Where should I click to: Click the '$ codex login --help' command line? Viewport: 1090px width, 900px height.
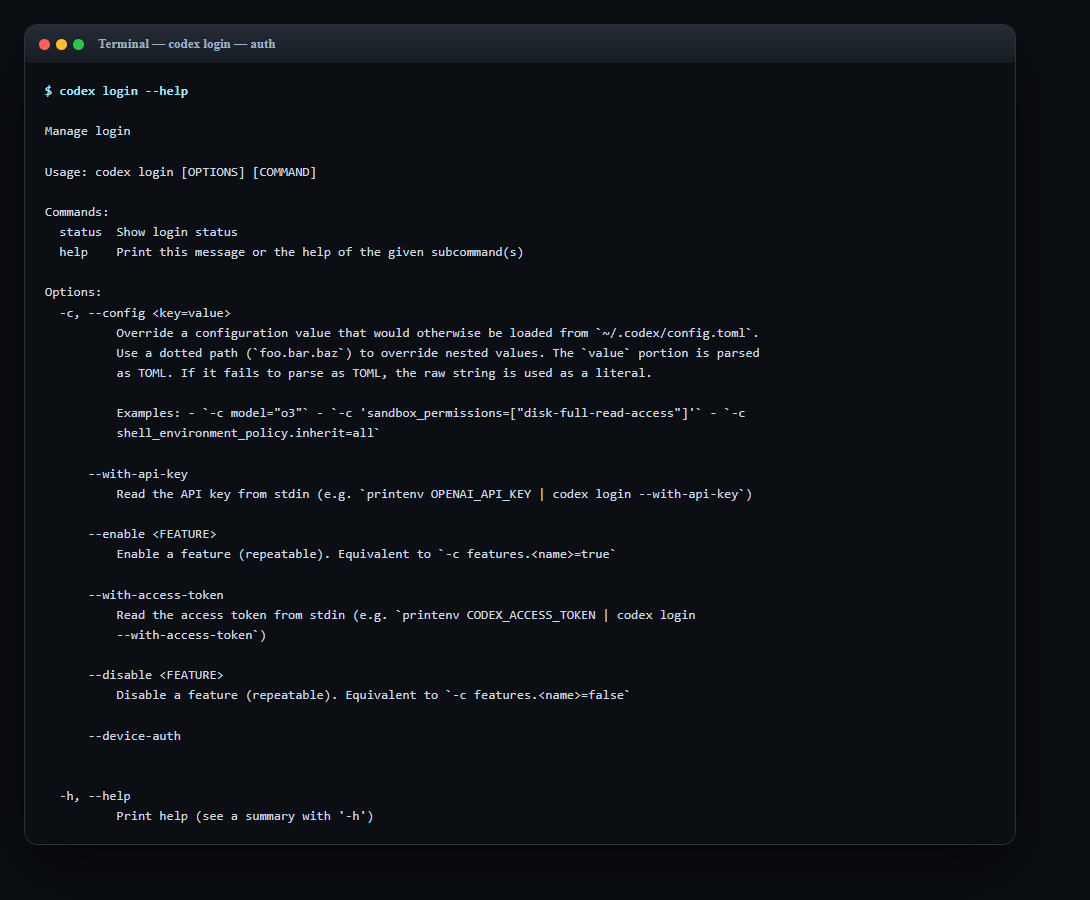tap(116, 91)
